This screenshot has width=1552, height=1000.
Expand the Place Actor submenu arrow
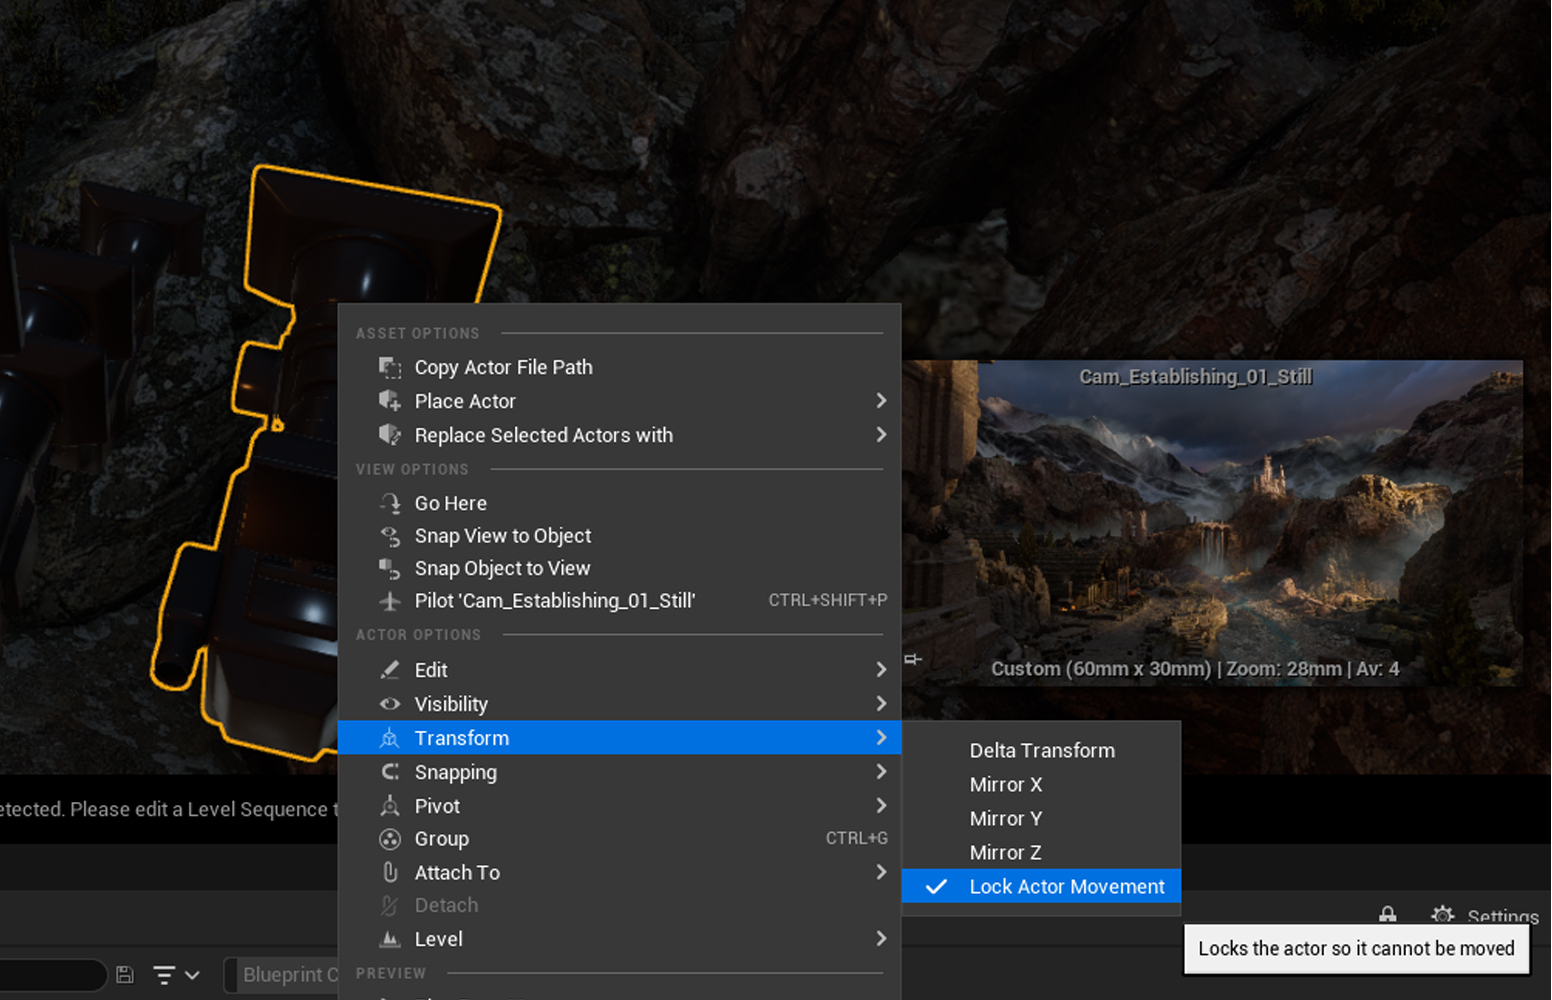[881, 401]
